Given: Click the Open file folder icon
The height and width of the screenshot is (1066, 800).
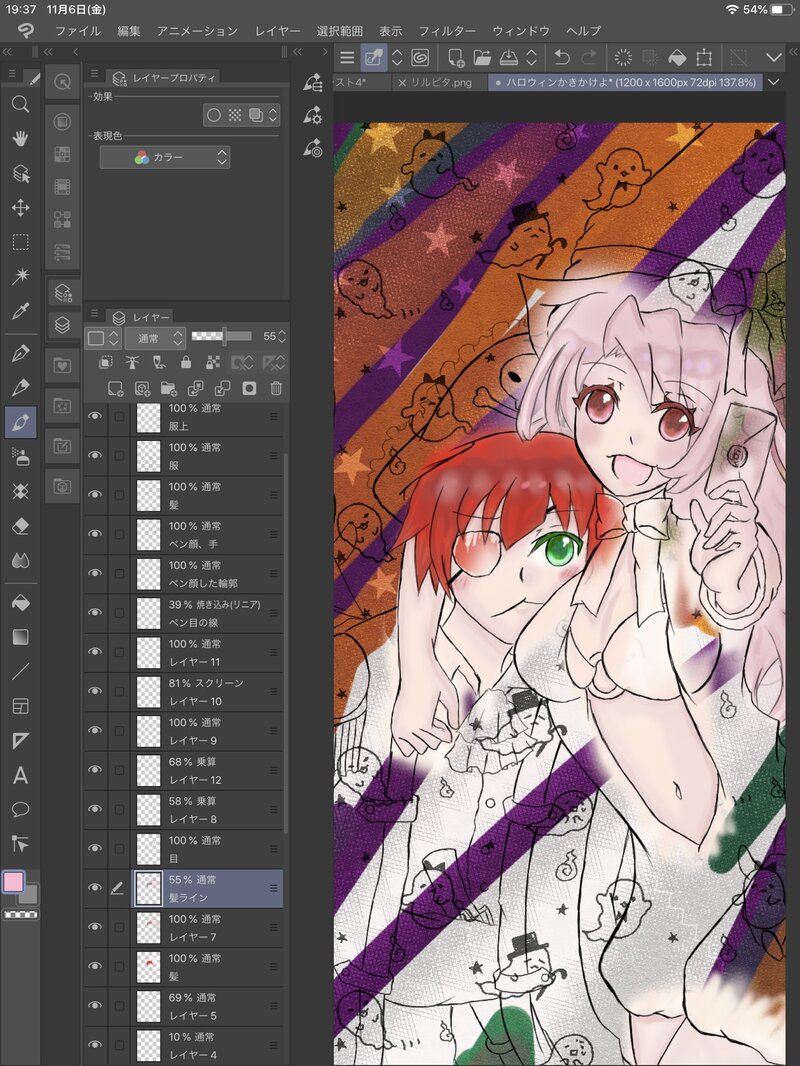Looking at the screenshot, I should pyautogui.click(x=482, y=58).
